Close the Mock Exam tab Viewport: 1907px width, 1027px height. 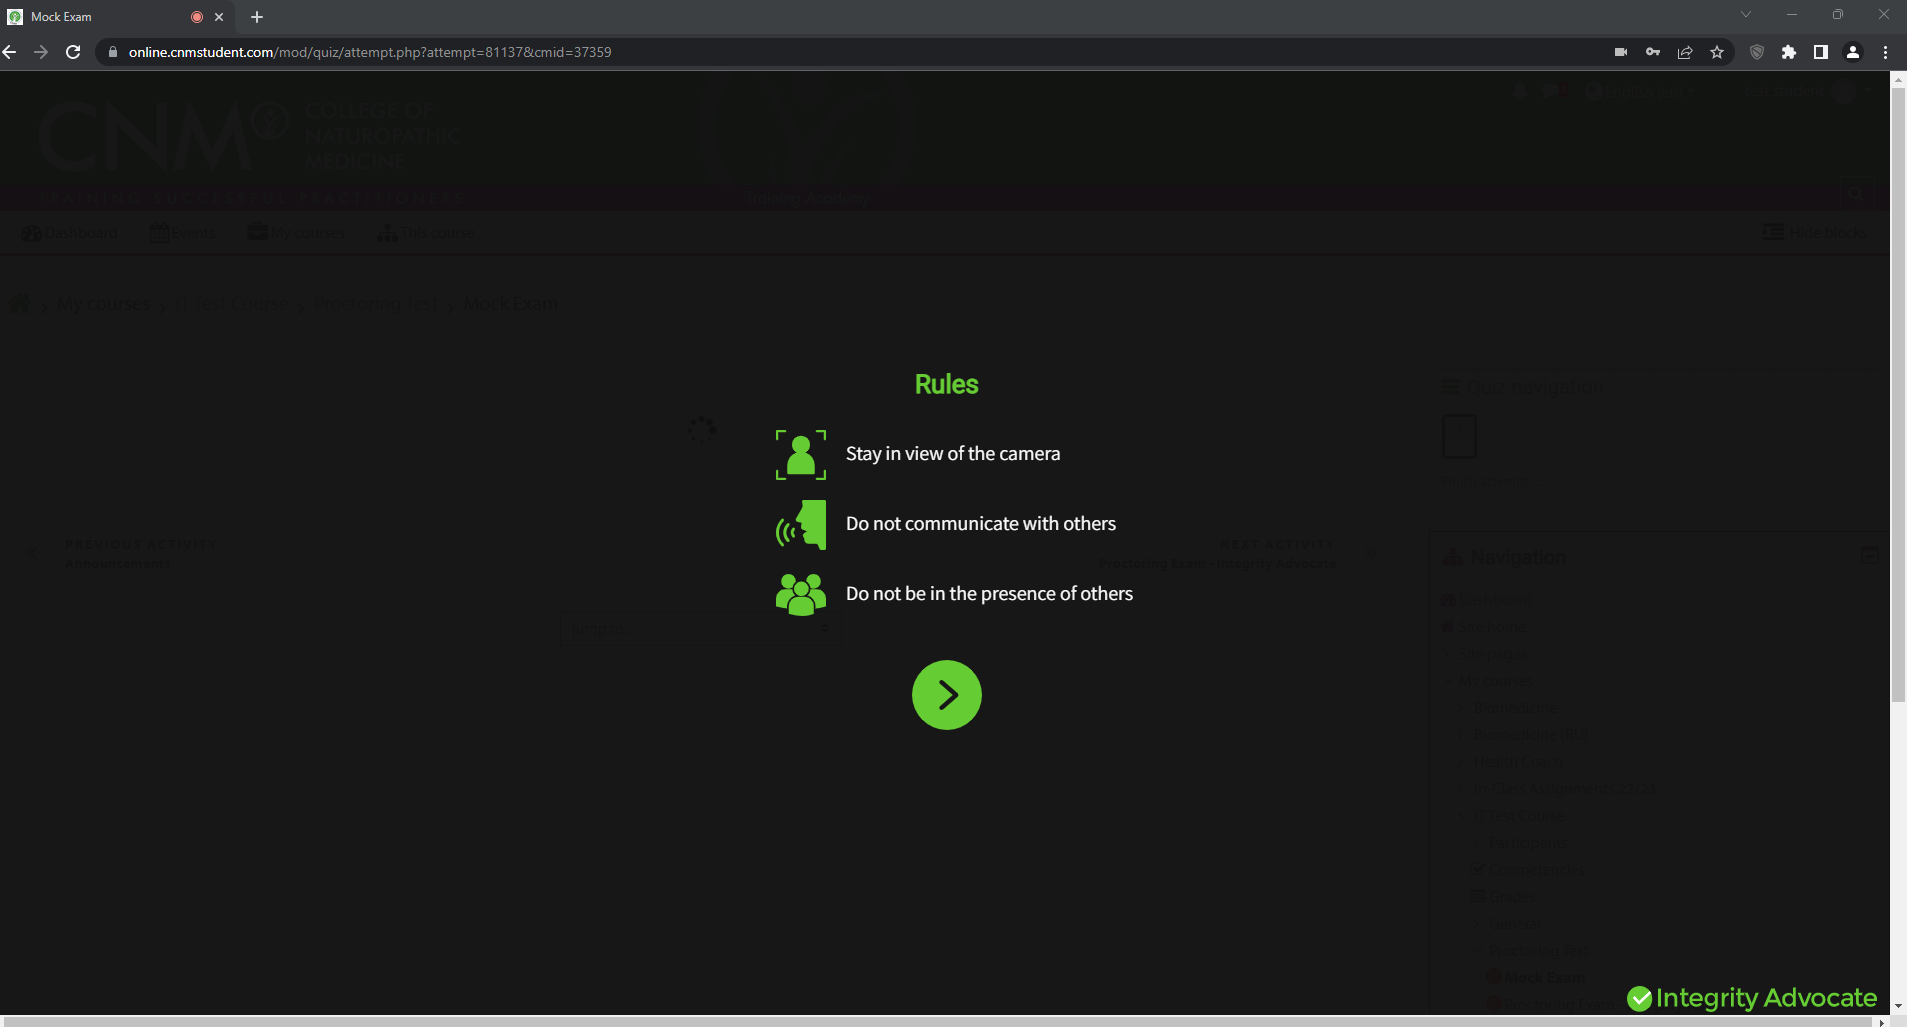pos(219,17)
